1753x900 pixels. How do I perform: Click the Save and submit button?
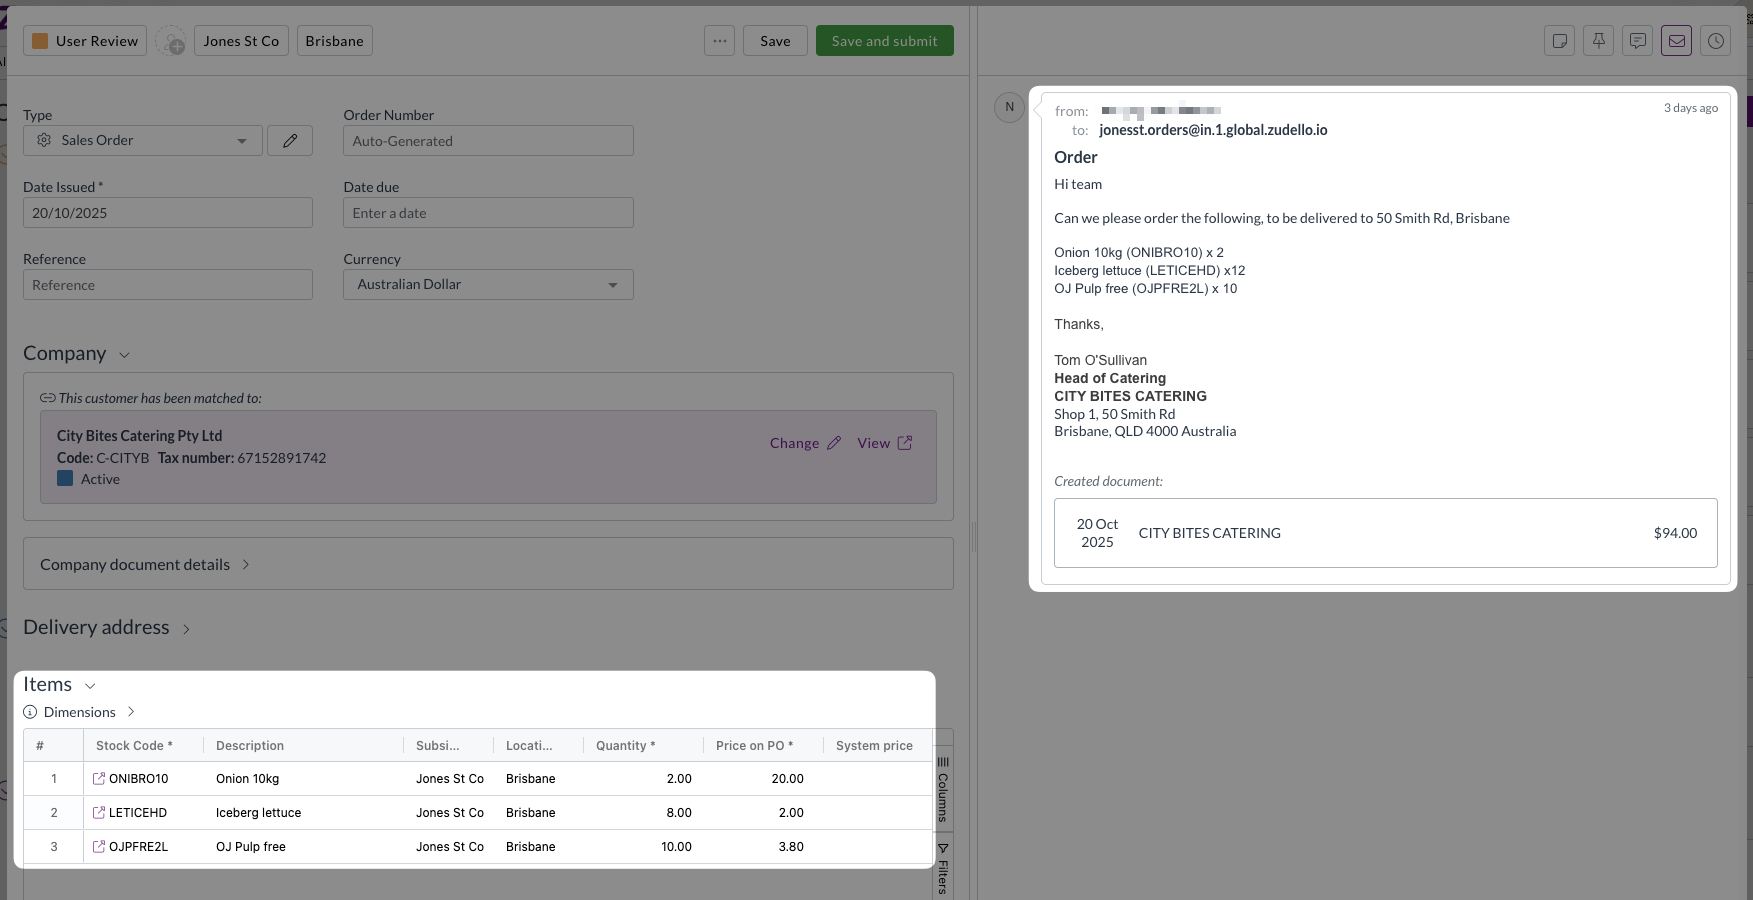pos(884,41)
